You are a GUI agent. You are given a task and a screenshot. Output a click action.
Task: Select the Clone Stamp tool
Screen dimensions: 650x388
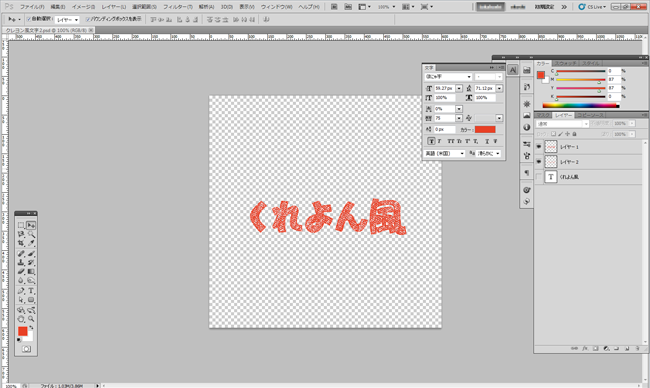point(21,262)
